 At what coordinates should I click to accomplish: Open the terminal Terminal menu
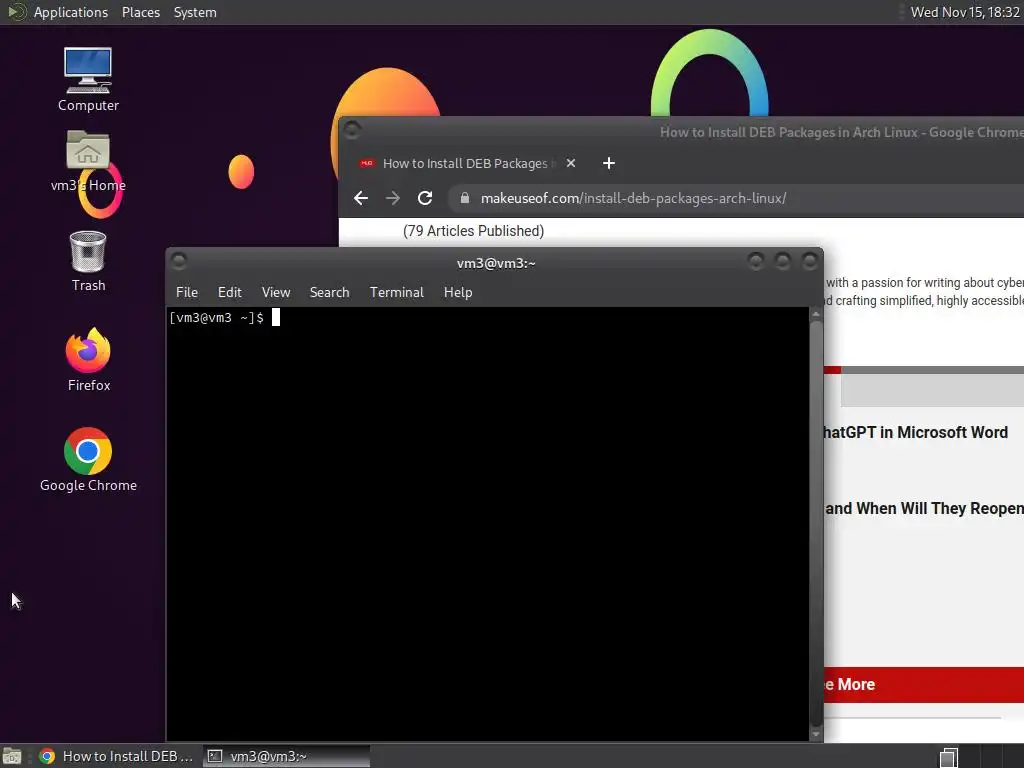coord(396,292)
